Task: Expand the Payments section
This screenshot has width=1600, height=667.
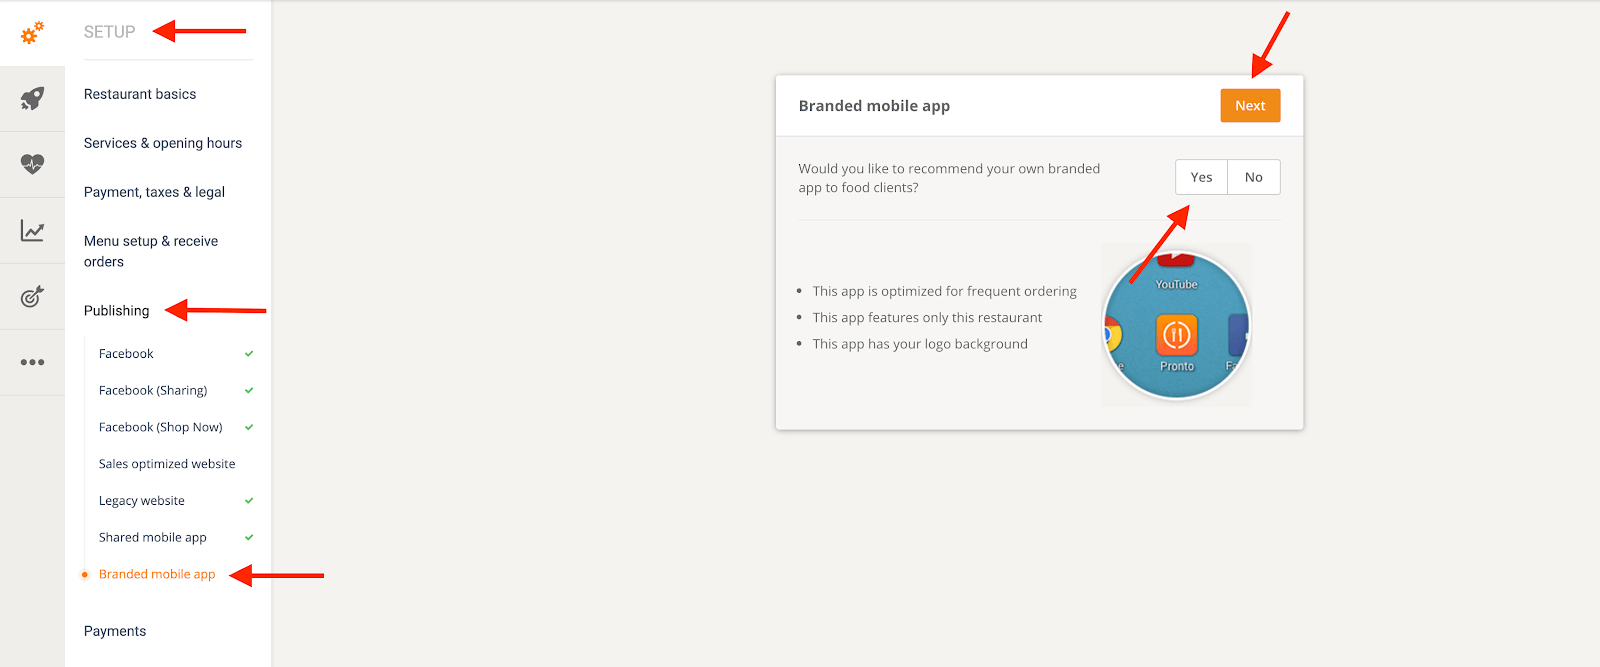Action: point(115,631)
